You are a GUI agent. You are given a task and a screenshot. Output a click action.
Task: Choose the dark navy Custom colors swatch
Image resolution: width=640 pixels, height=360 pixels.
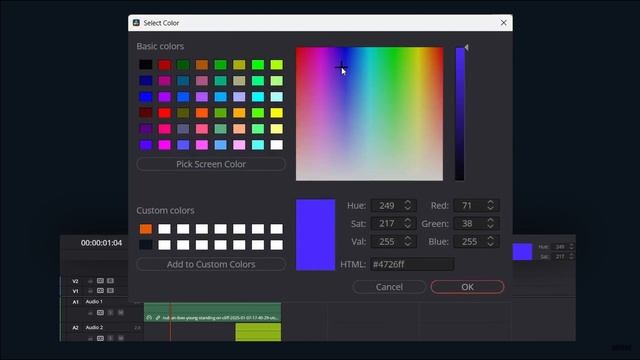(x=146, y=244)
